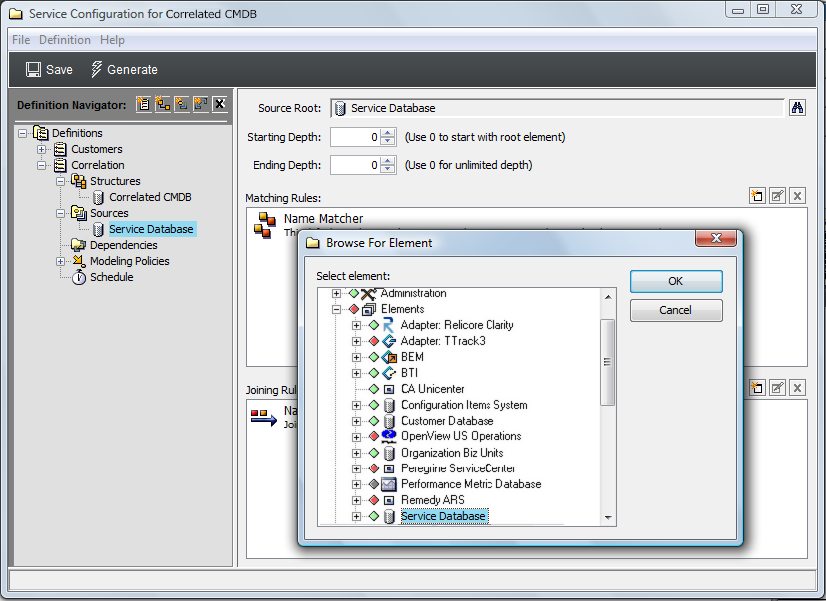Image resolution: width=826 pixels, height=601 pixels.
Task: Expand the BEM node
Action: coord(356,357)
